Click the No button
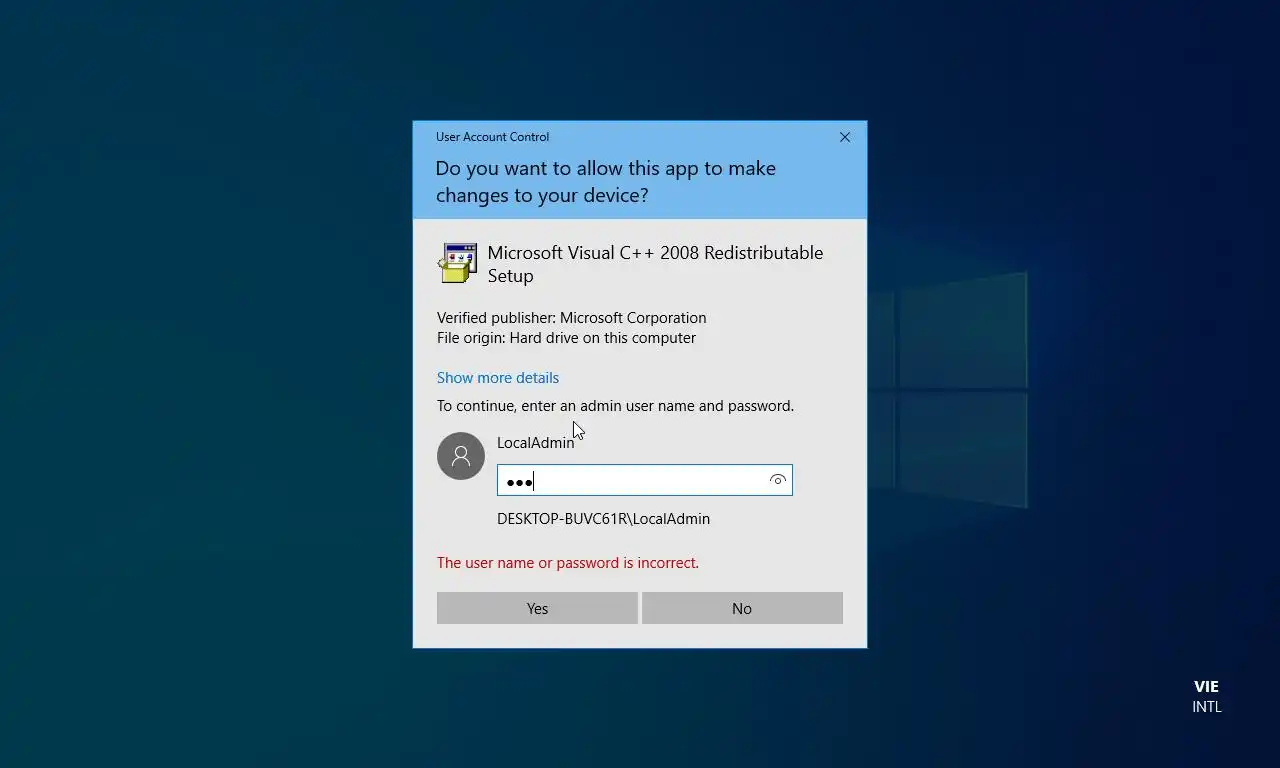1280x768 pixels. point(742,608)
